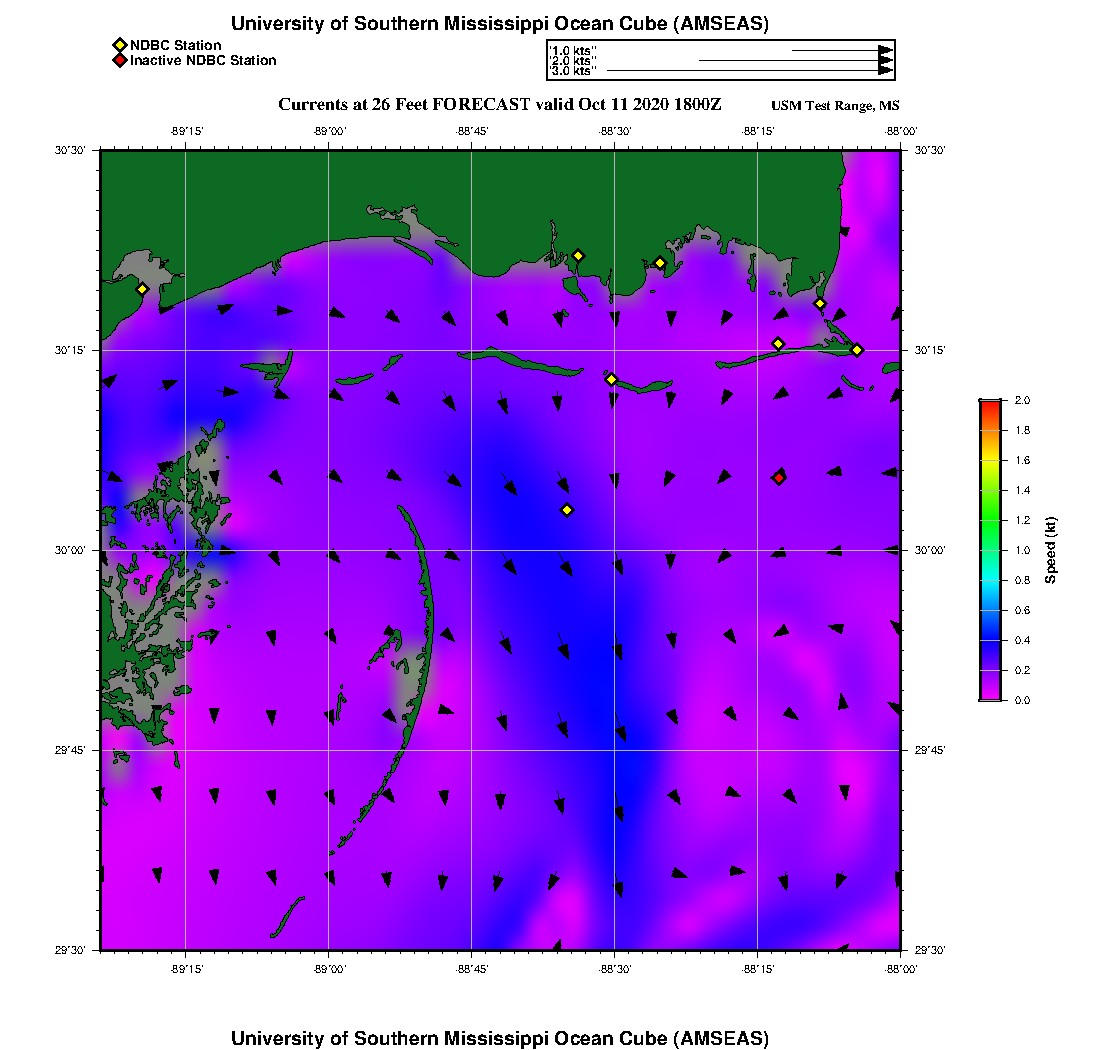Click the magenta bottom of the speed color bar

point(989,696)
